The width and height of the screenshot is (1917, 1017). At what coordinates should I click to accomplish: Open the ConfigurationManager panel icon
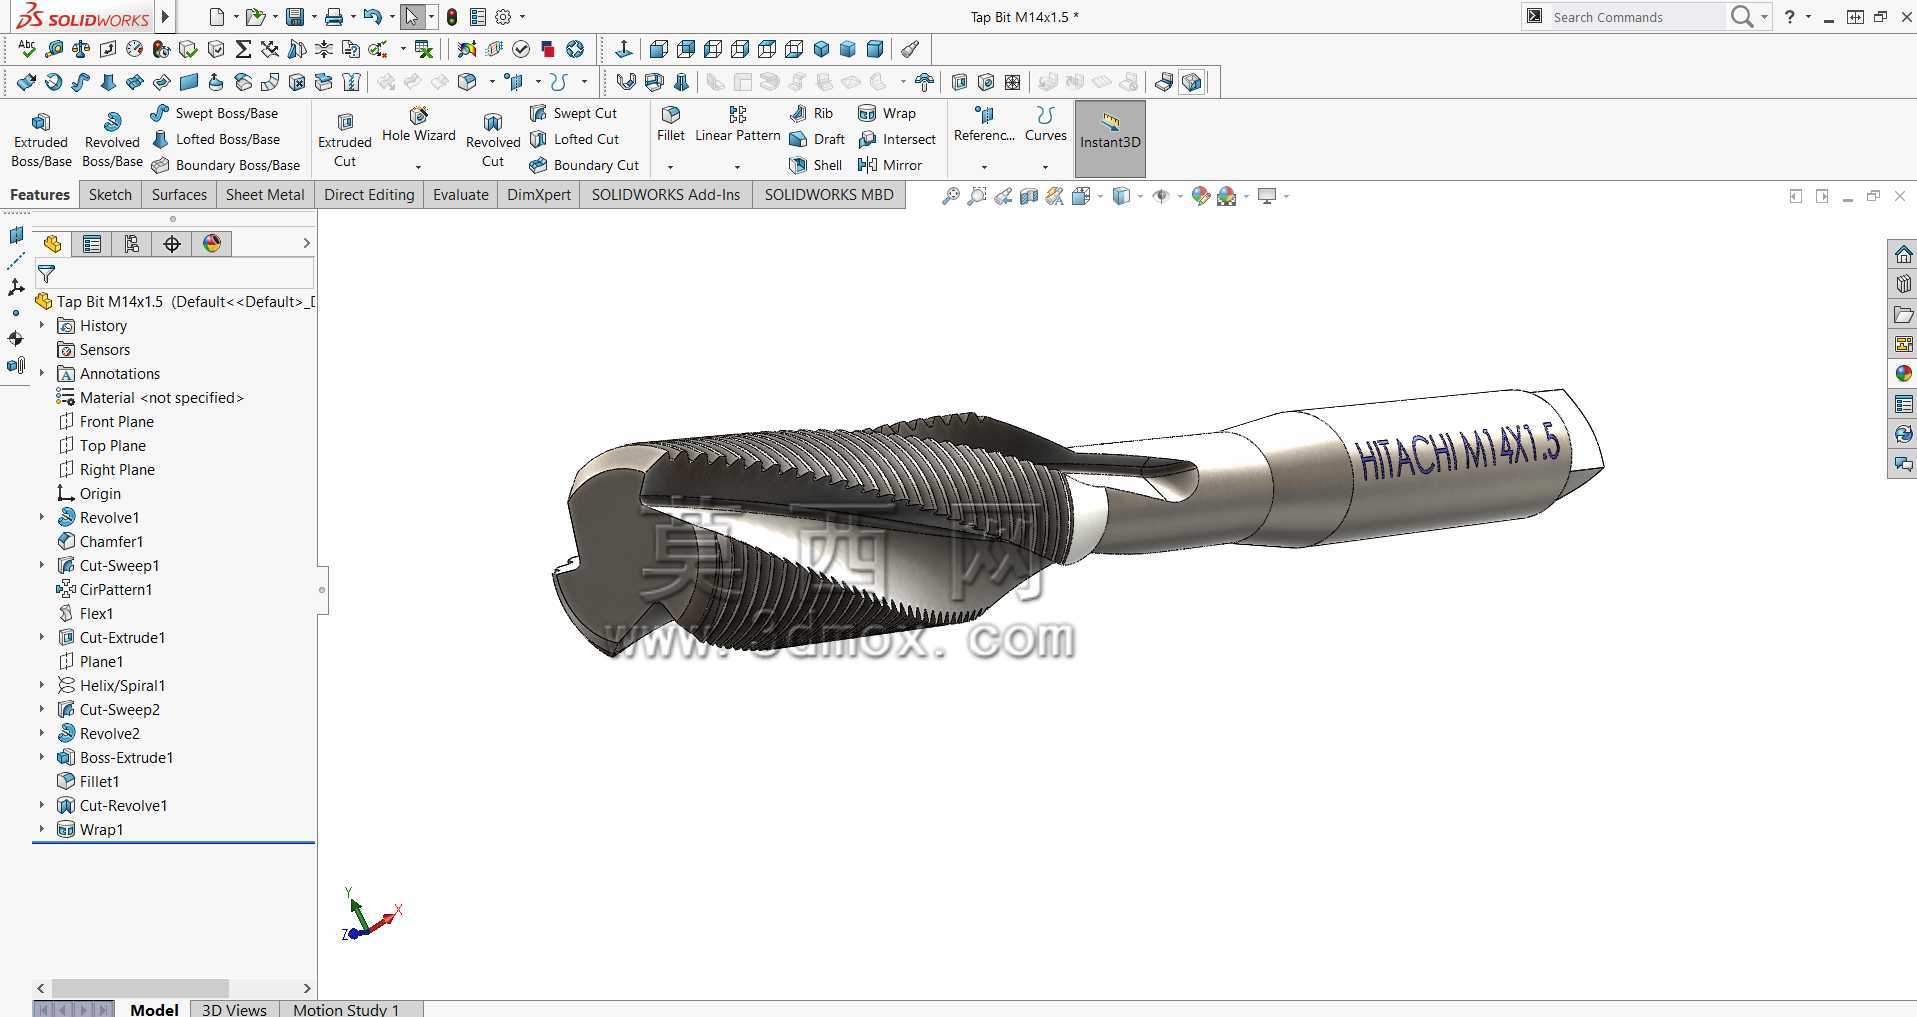[132, 244]
